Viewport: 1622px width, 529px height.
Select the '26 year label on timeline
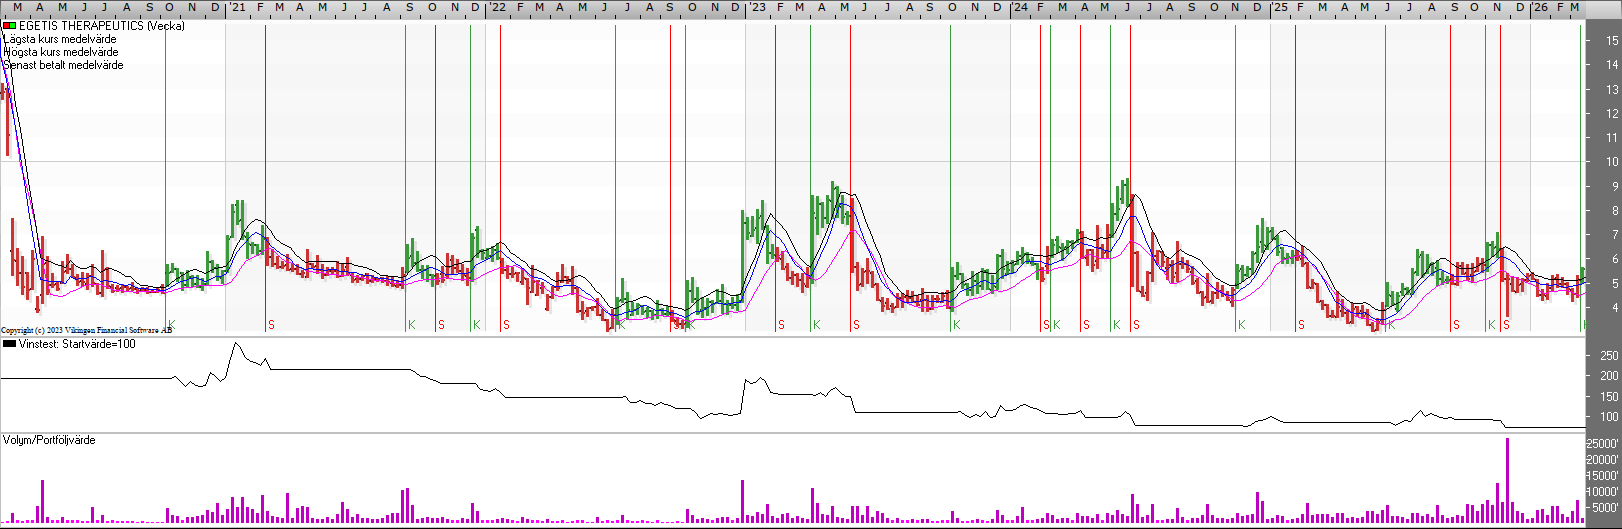pos(1540,8)
